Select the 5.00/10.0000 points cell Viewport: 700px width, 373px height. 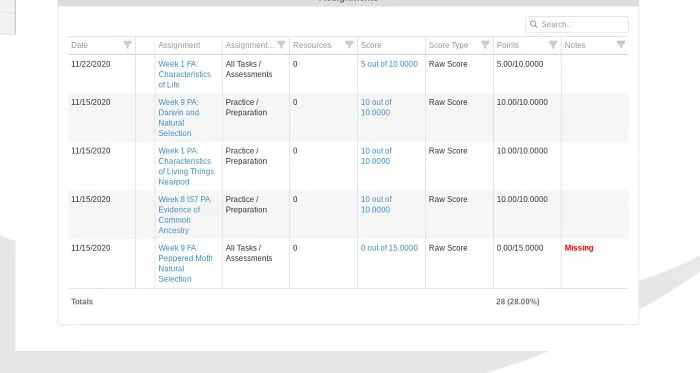pyautogui.click(x=520, y=64)
